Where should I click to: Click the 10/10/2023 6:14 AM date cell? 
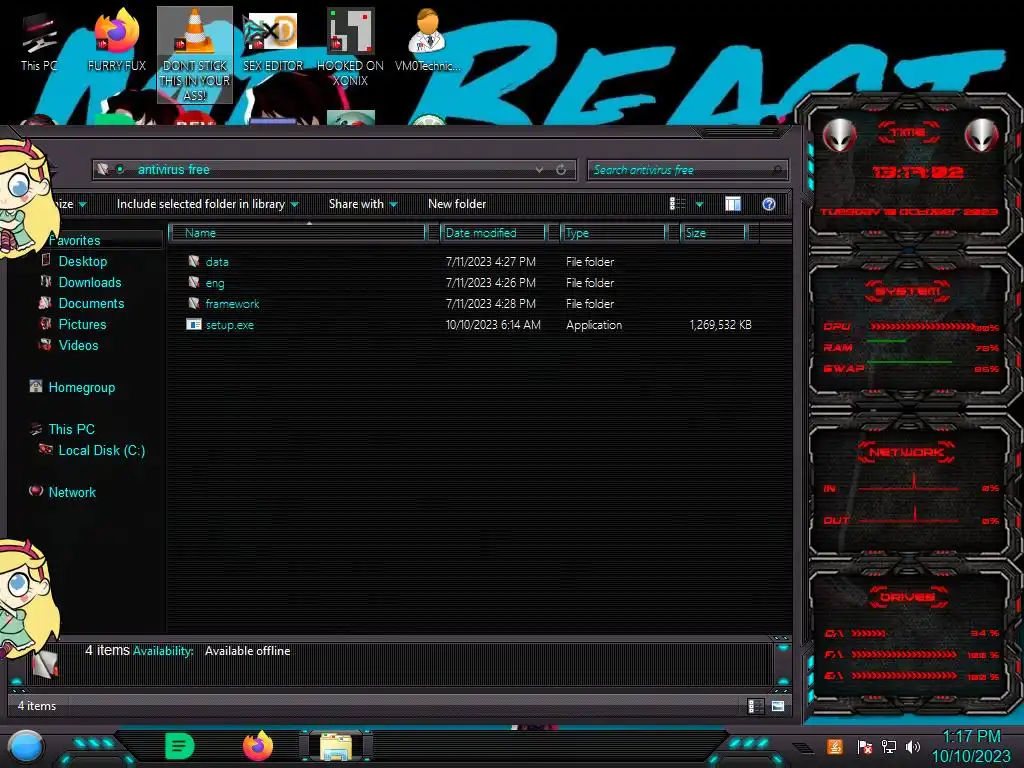pos(493,325)
